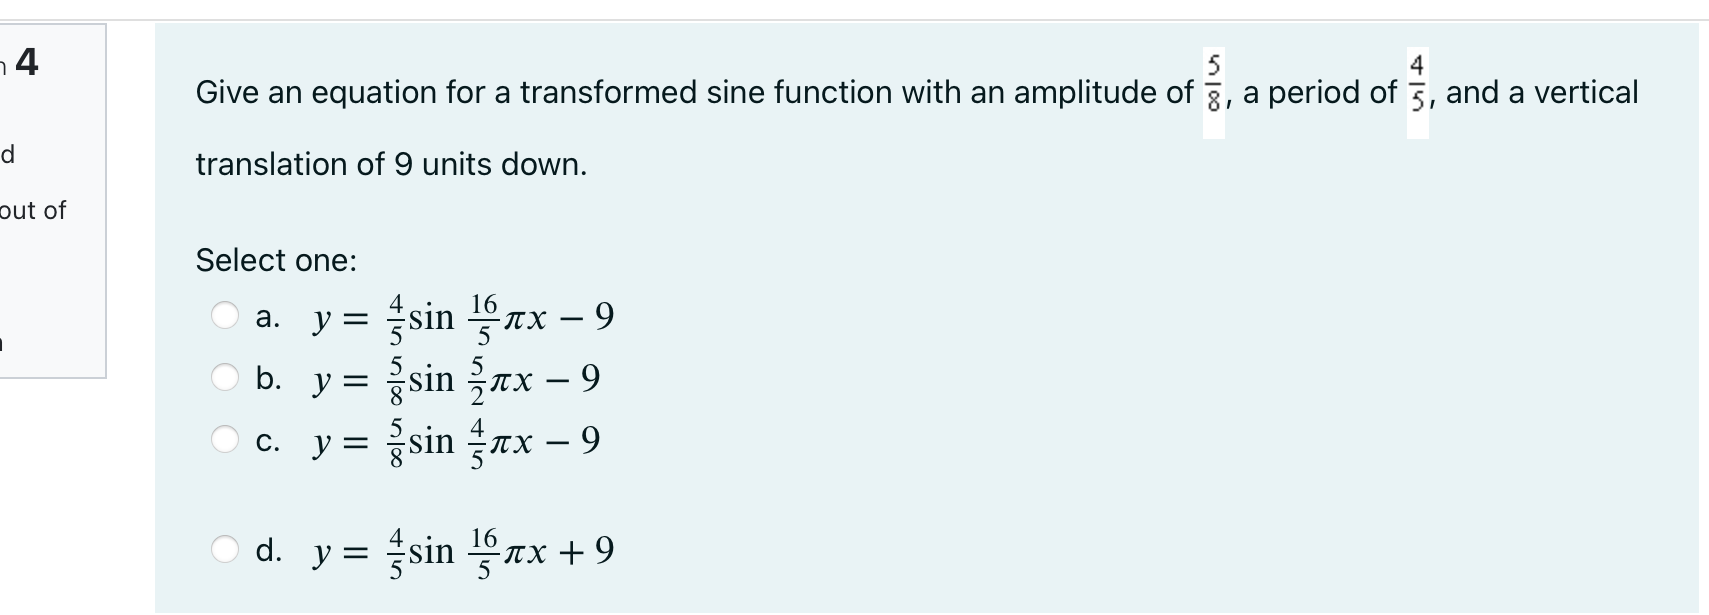Screen dimensions: 1709x615
Task: Select answer option a radio button
Action: (x=224, y=316)
